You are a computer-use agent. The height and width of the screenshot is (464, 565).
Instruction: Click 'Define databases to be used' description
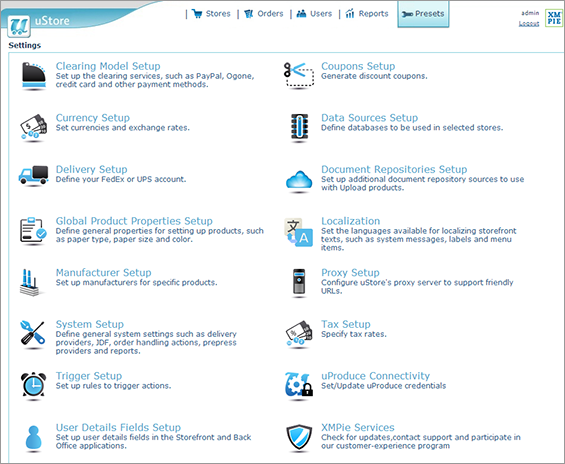412,128
